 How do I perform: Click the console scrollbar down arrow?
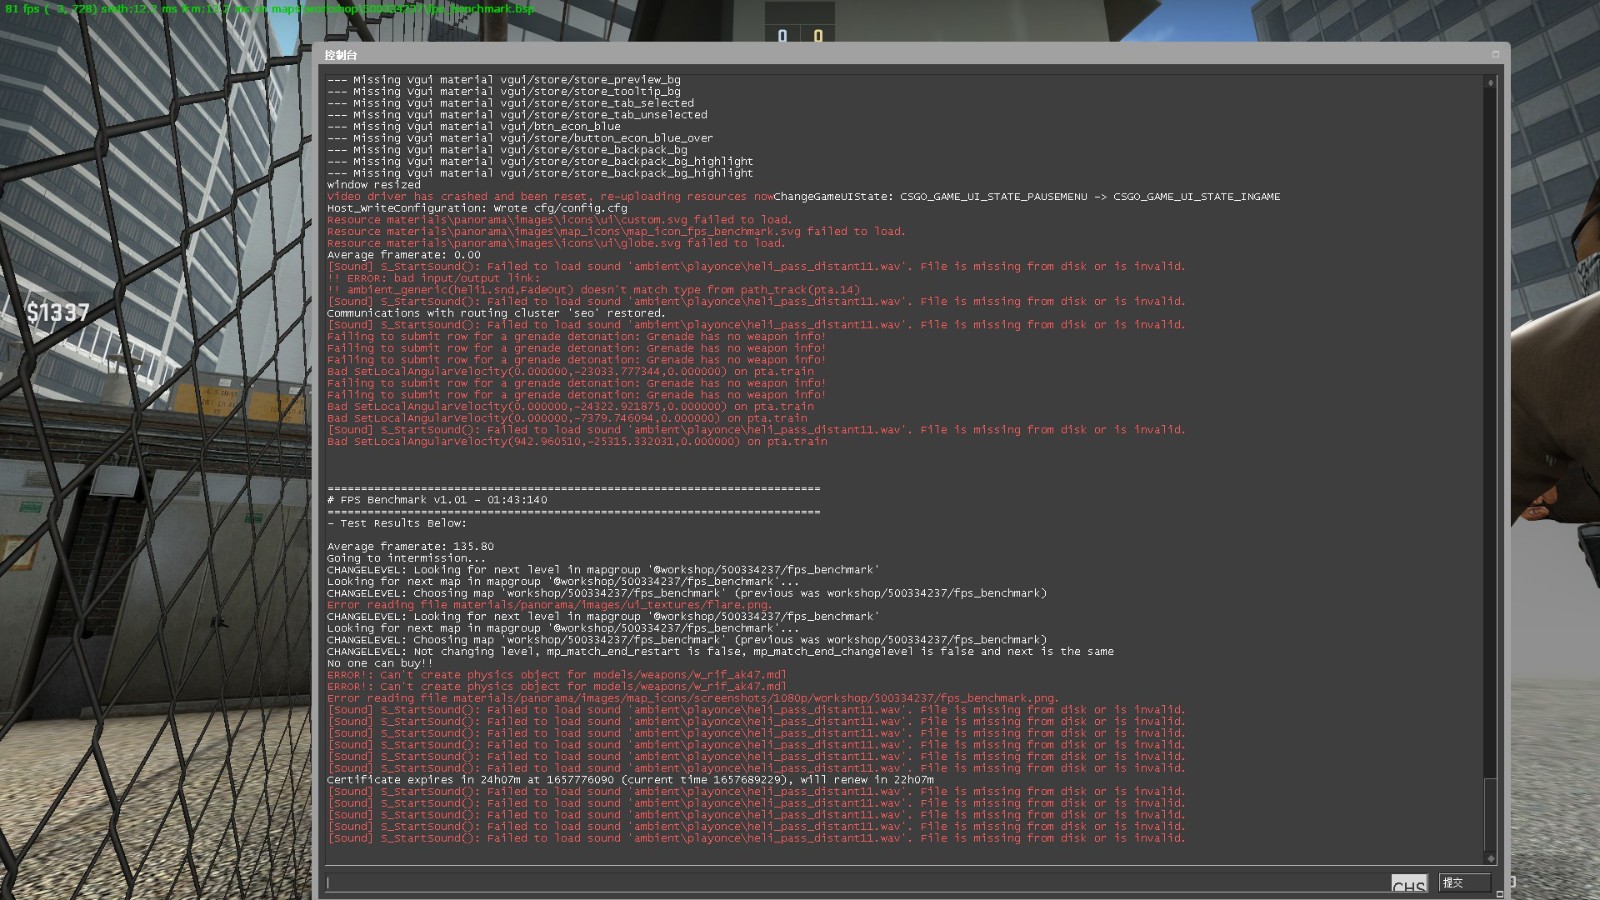tap(1490, 858)
